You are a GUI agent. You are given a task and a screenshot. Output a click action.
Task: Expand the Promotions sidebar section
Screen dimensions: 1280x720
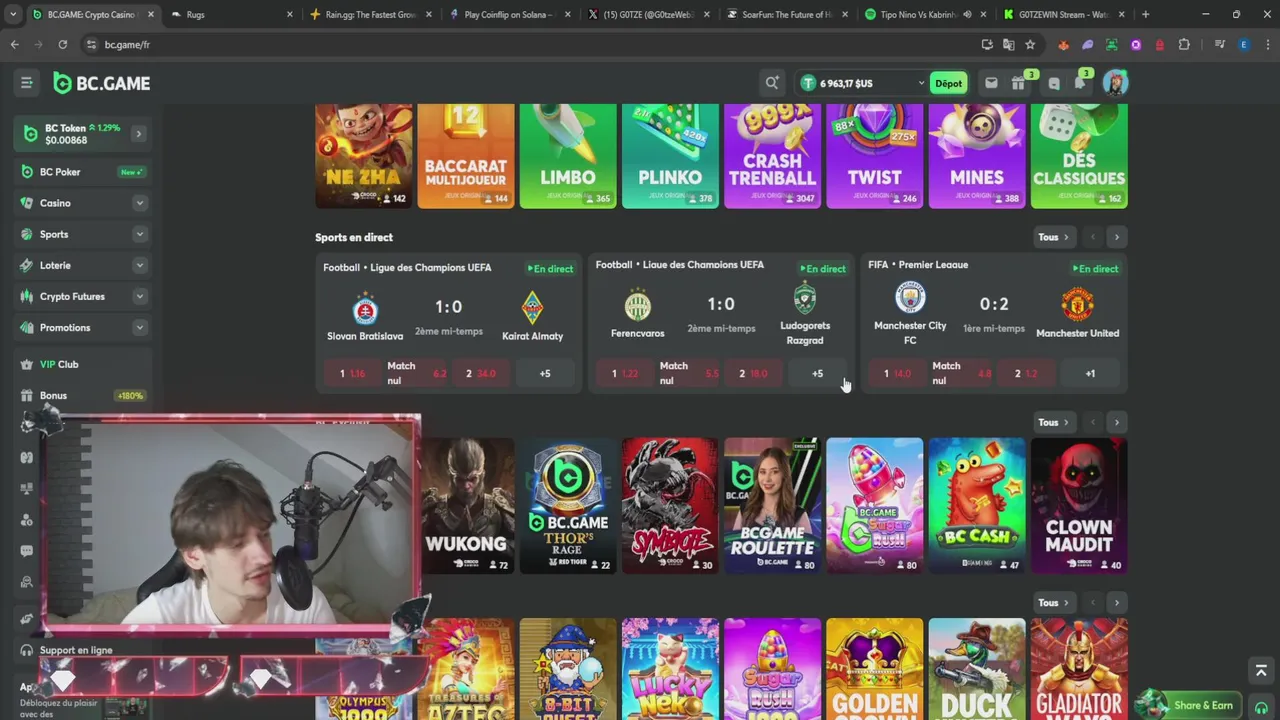point(139,327)
